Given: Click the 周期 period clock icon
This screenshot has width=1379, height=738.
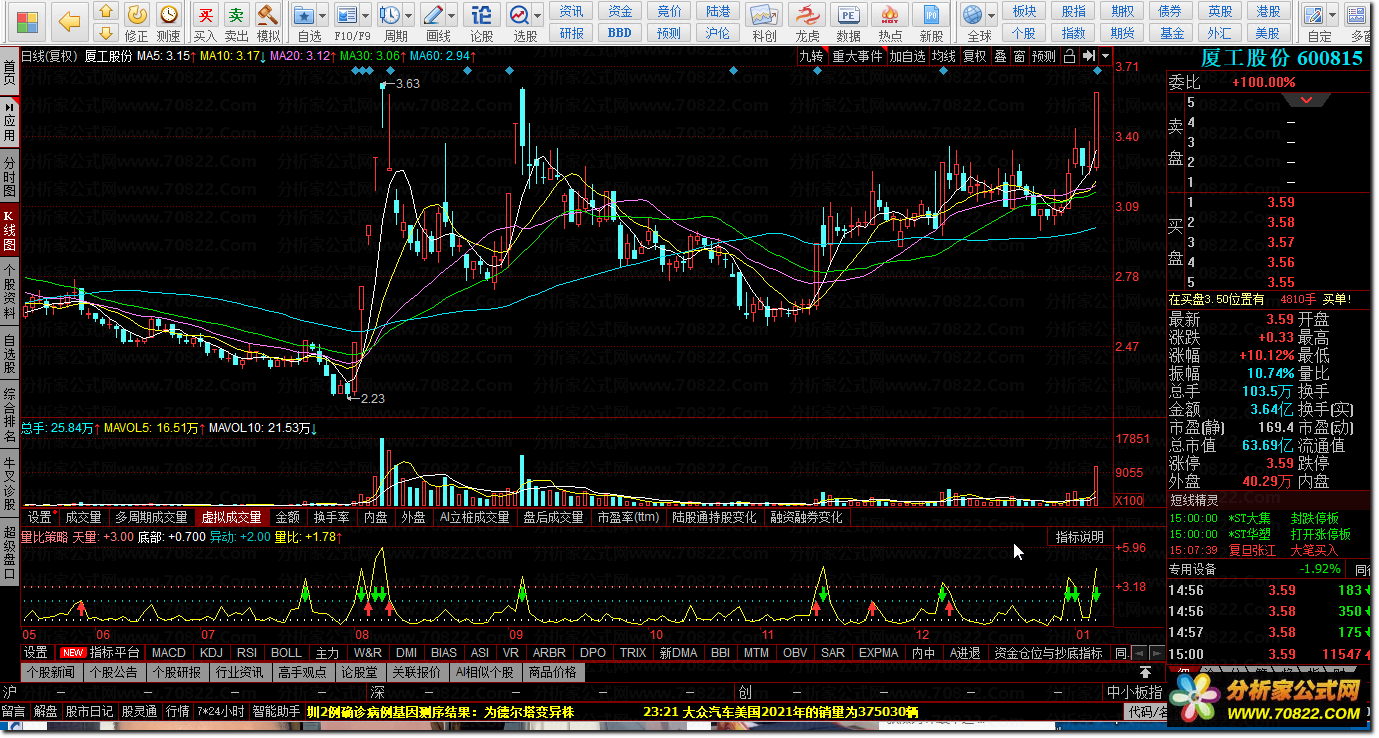Looking at the screenshot, I should pos(389,15).
